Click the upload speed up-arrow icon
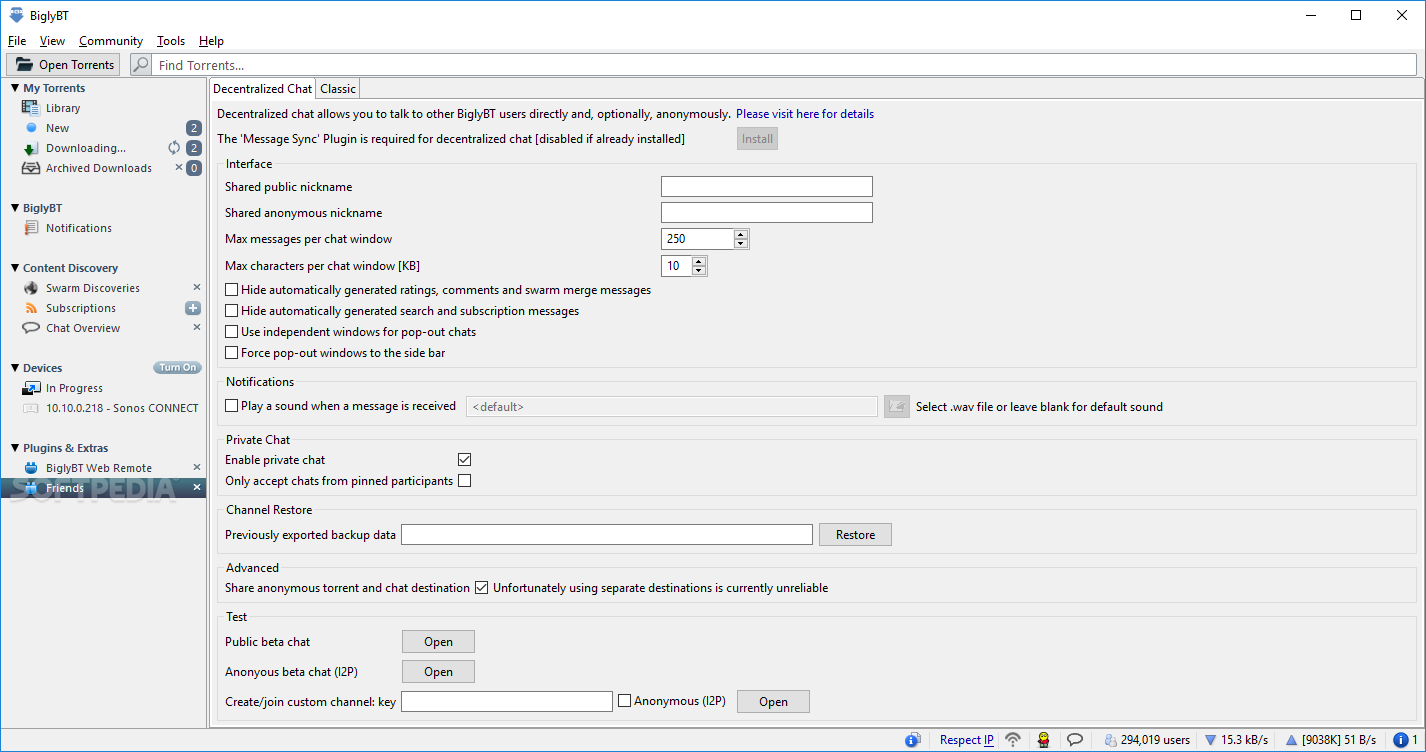 click(x=1292, y=740)
